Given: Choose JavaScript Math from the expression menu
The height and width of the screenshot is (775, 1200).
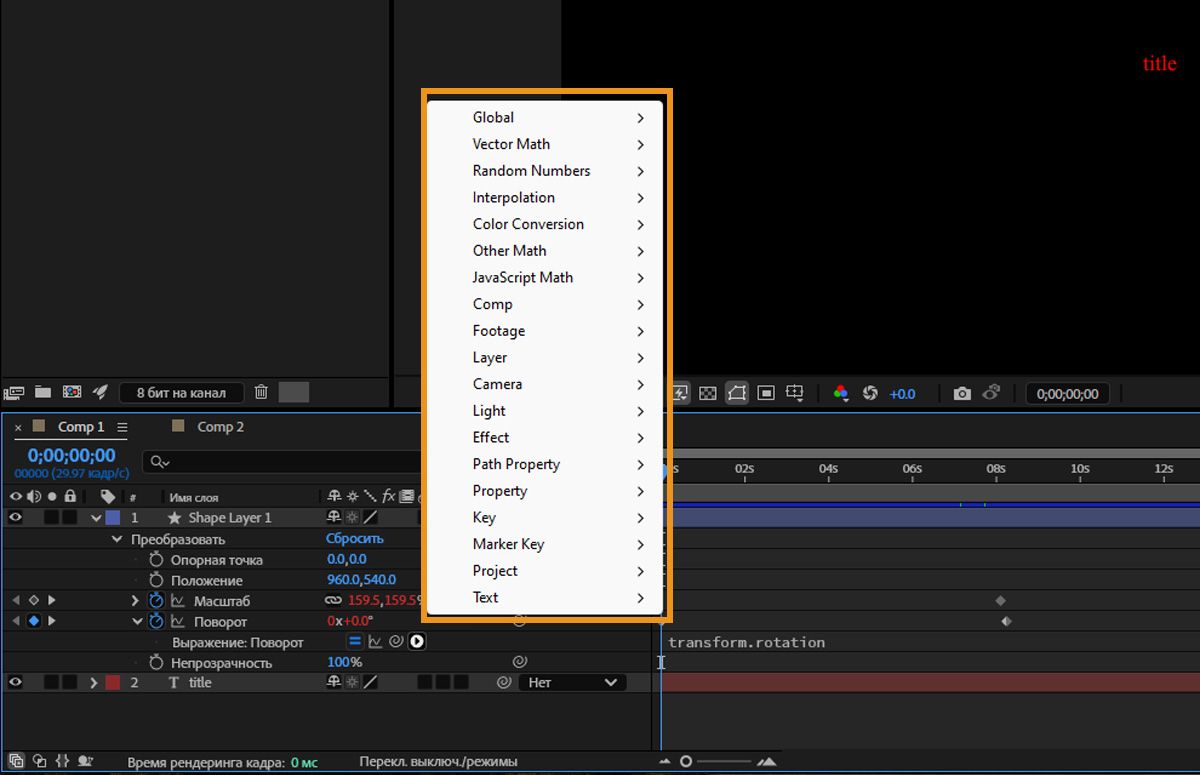Looking at the screenshot, I should click(x=522, y=277).
